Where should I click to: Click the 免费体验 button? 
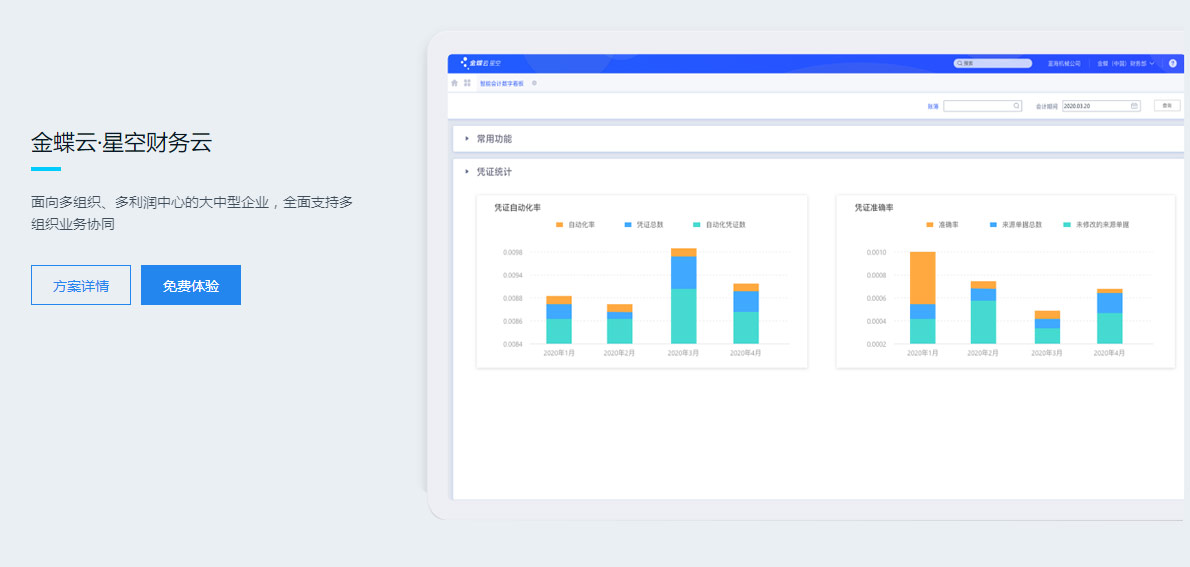pyautogui.click(x=191, y=285)
